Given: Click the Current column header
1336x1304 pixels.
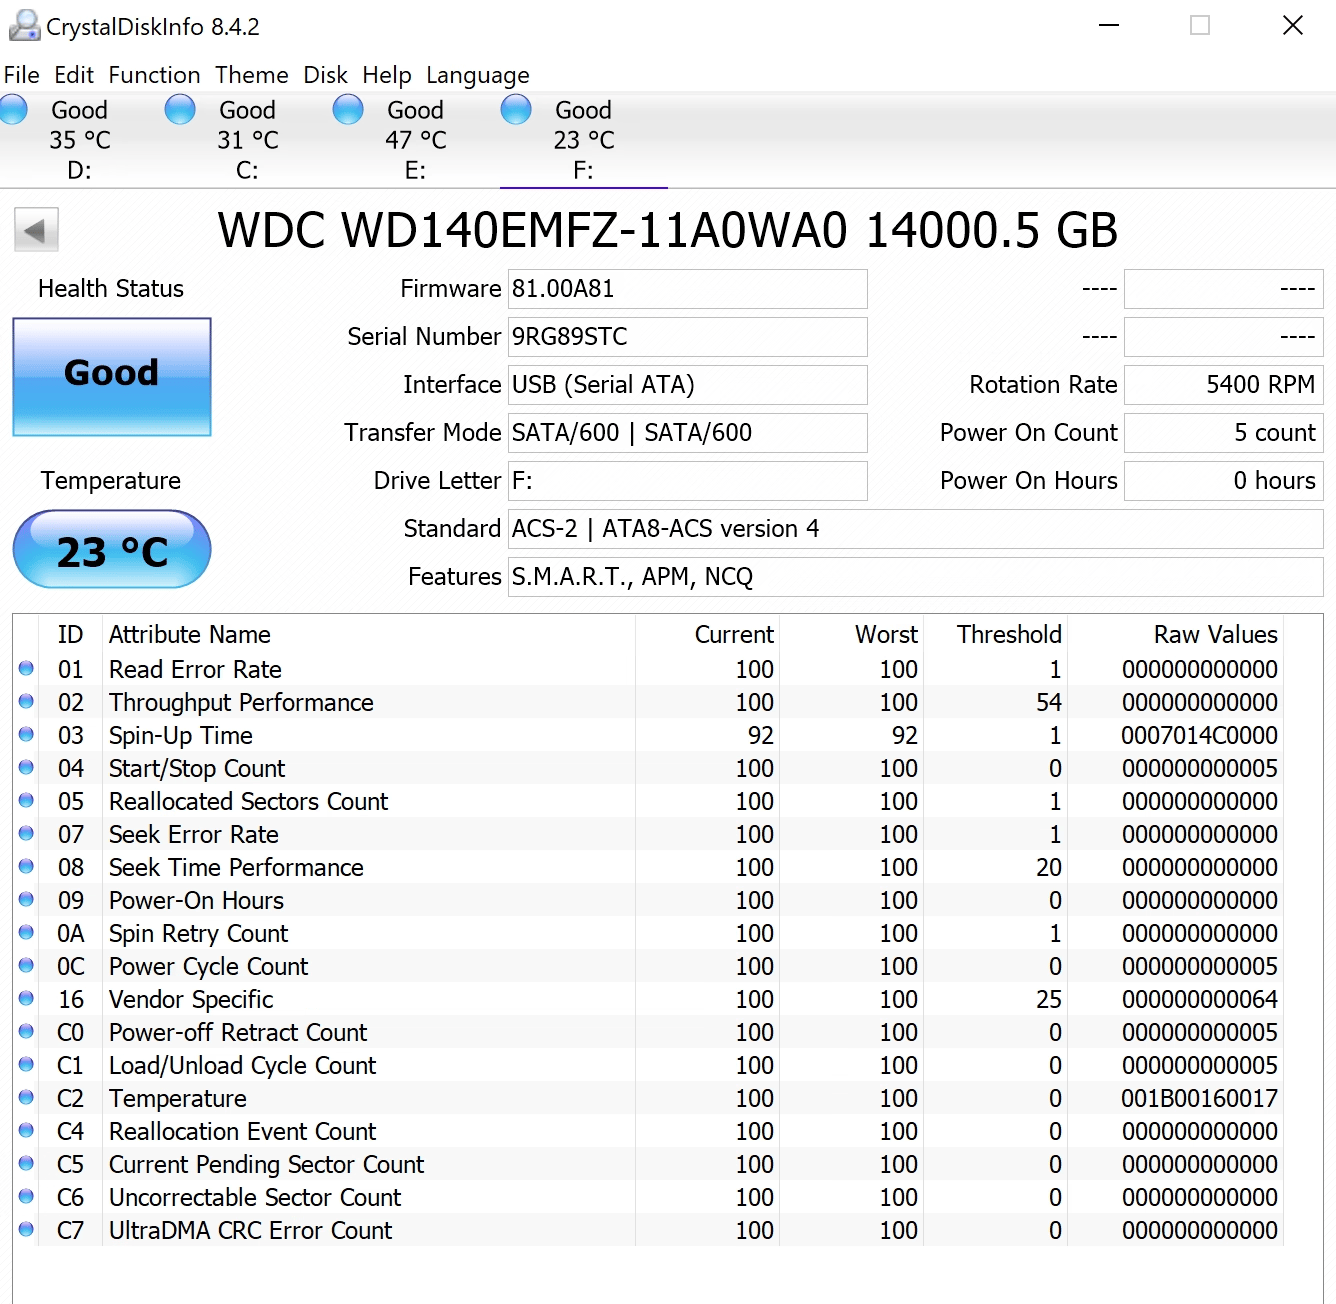Looking at the screenshot, I should [707, 635].
